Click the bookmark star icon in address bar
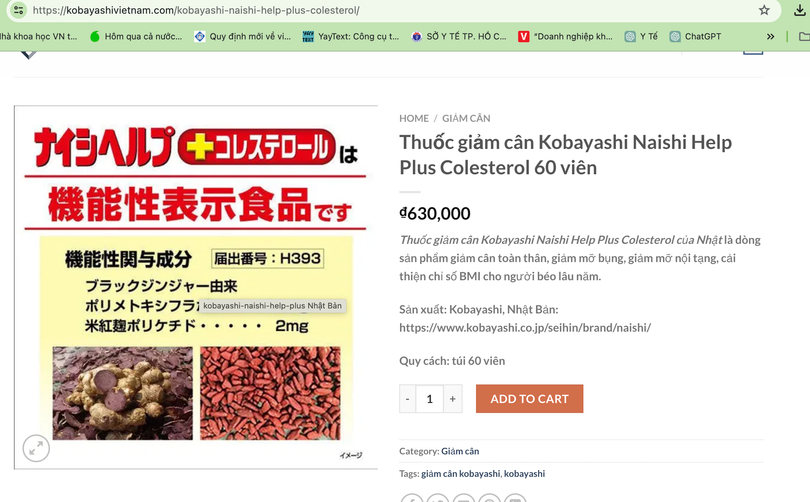Image resolution: width=810 pixels, height=502 pixels. point(764,10)
